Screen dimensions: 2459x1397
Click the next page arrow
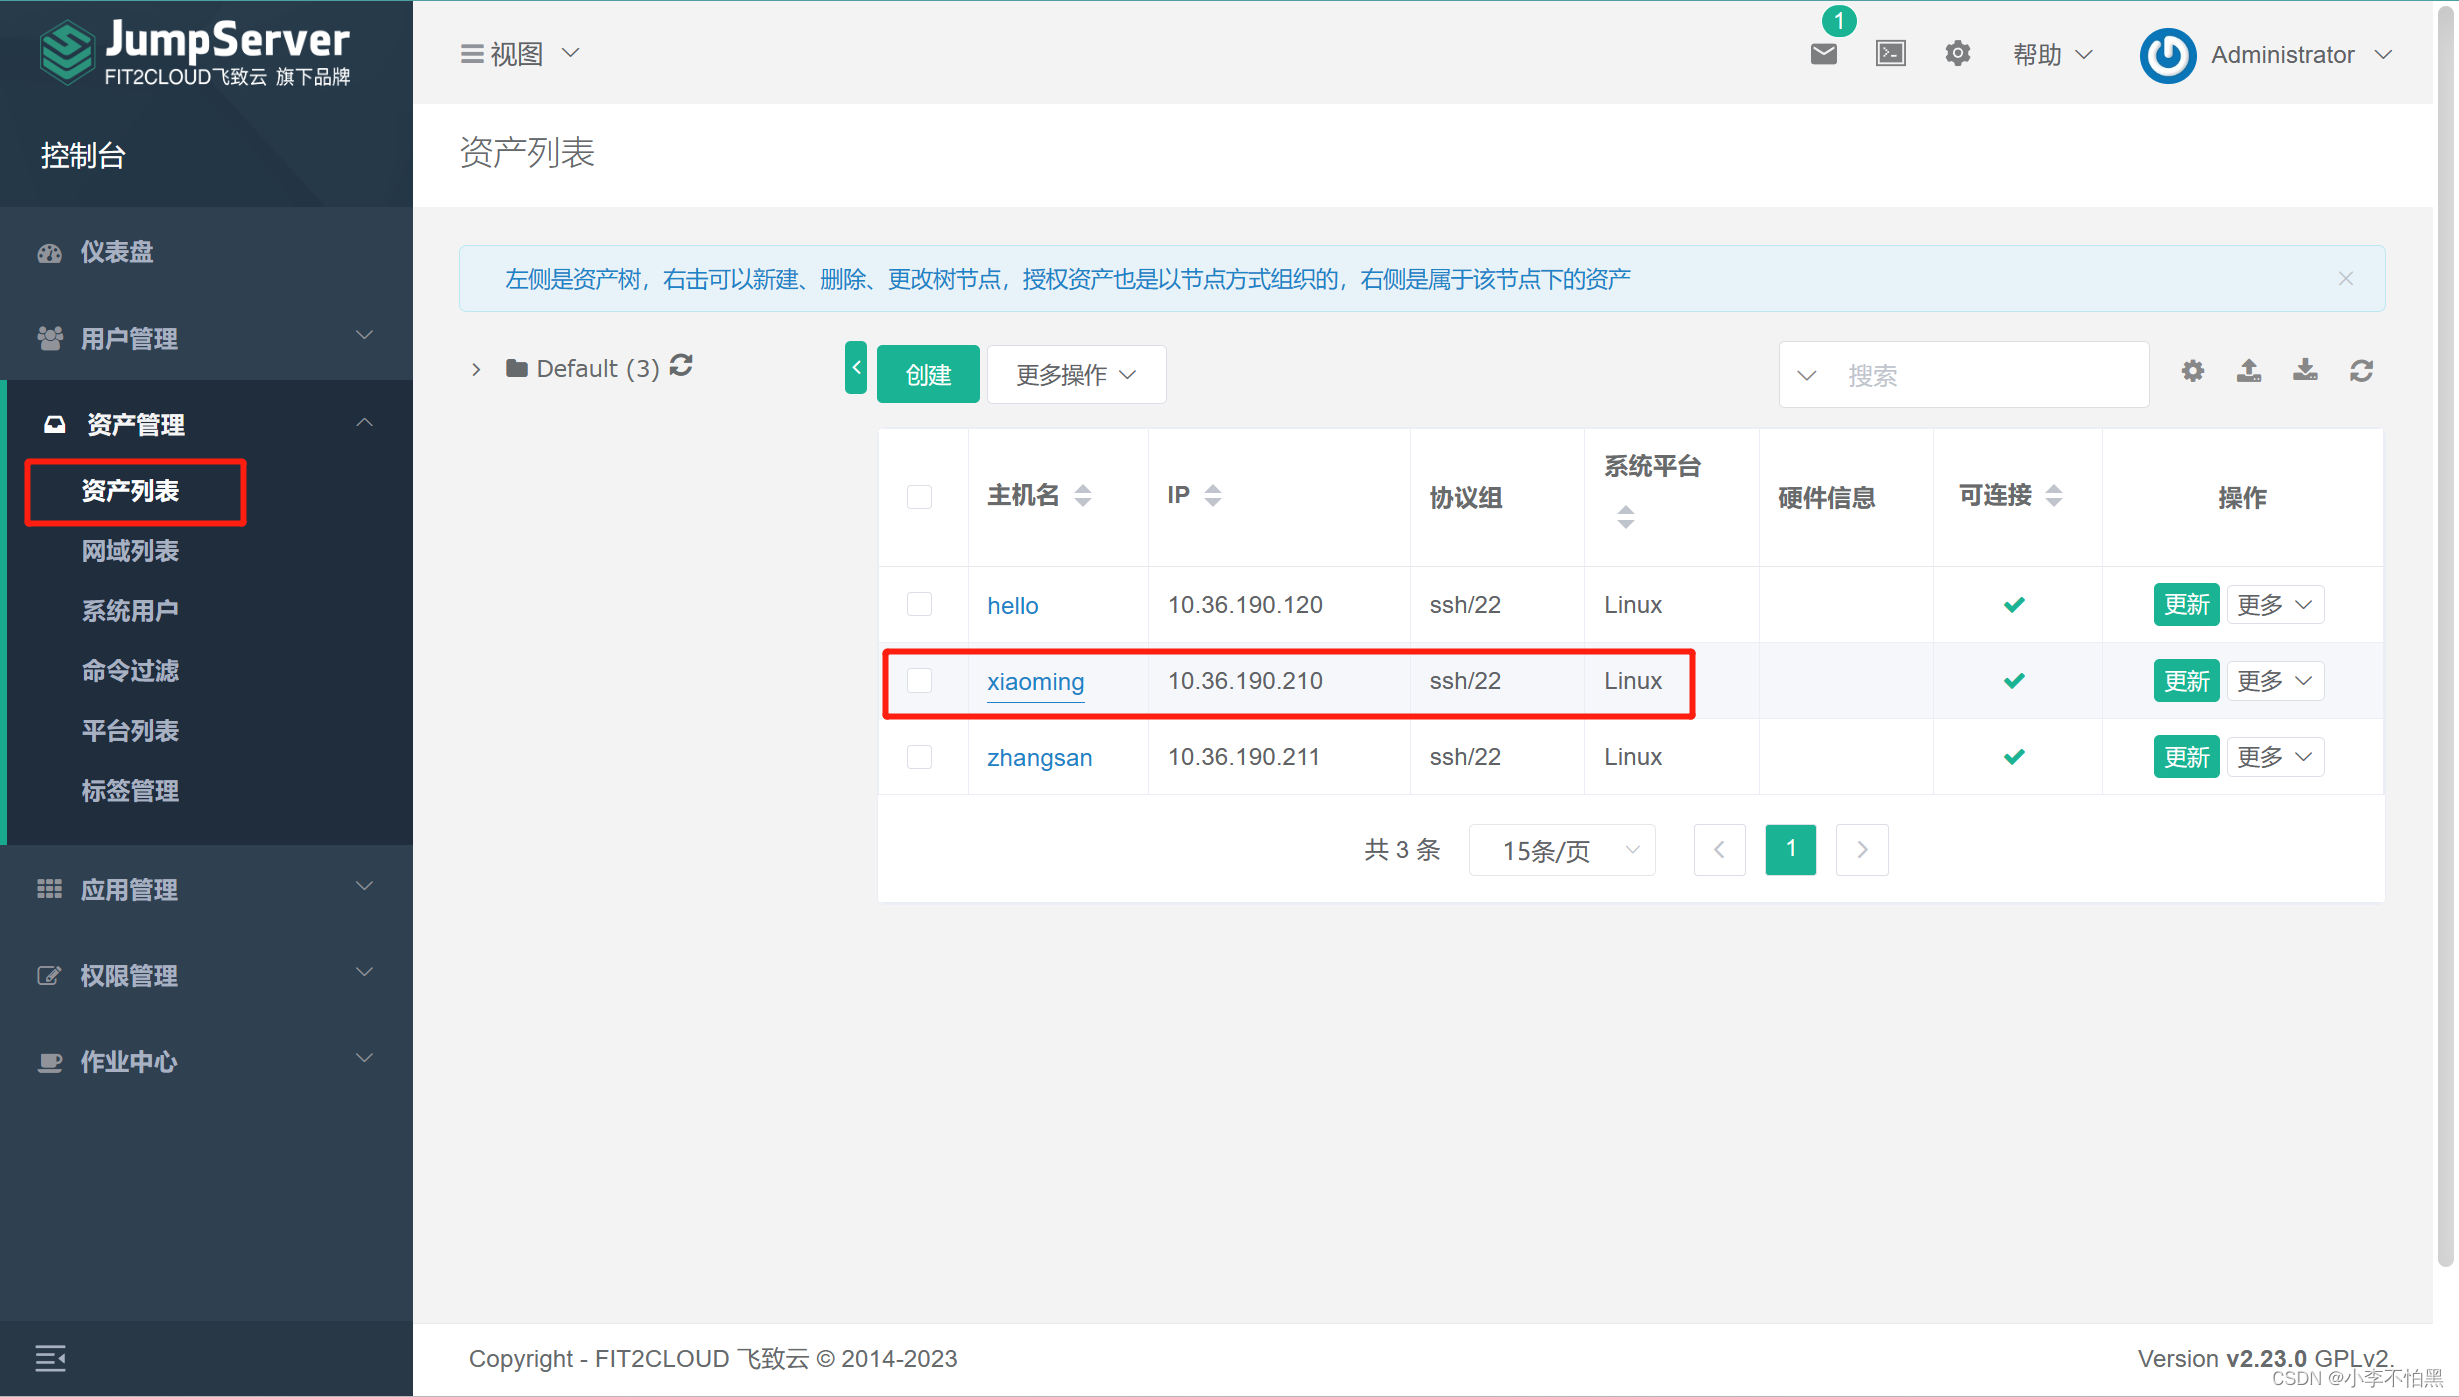tap(1862, 850)
